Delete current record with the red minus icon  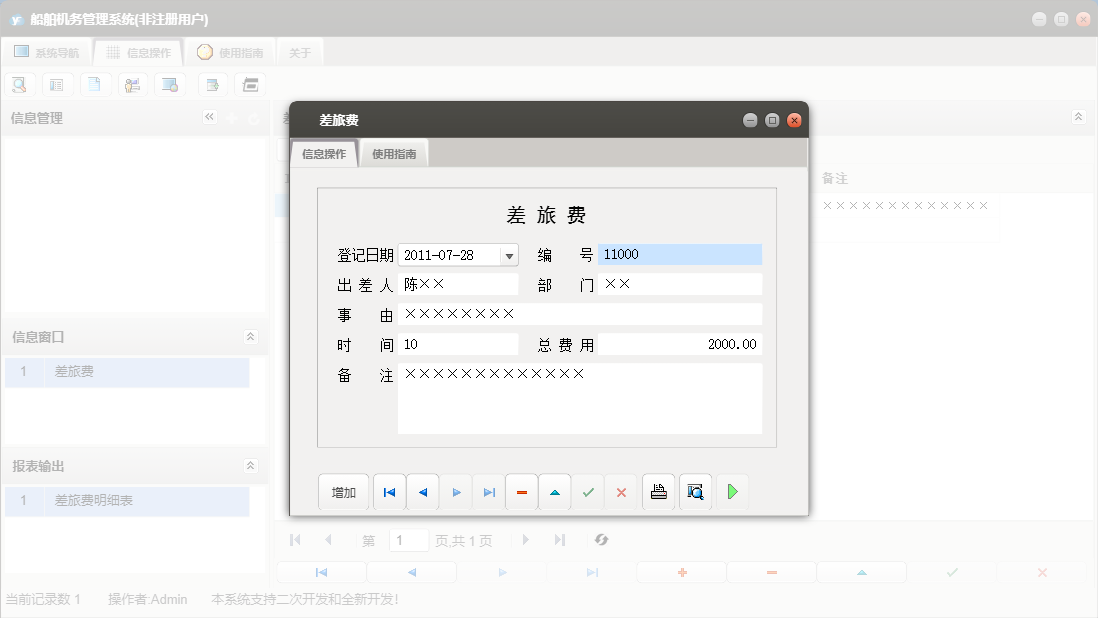coord(521,491)
